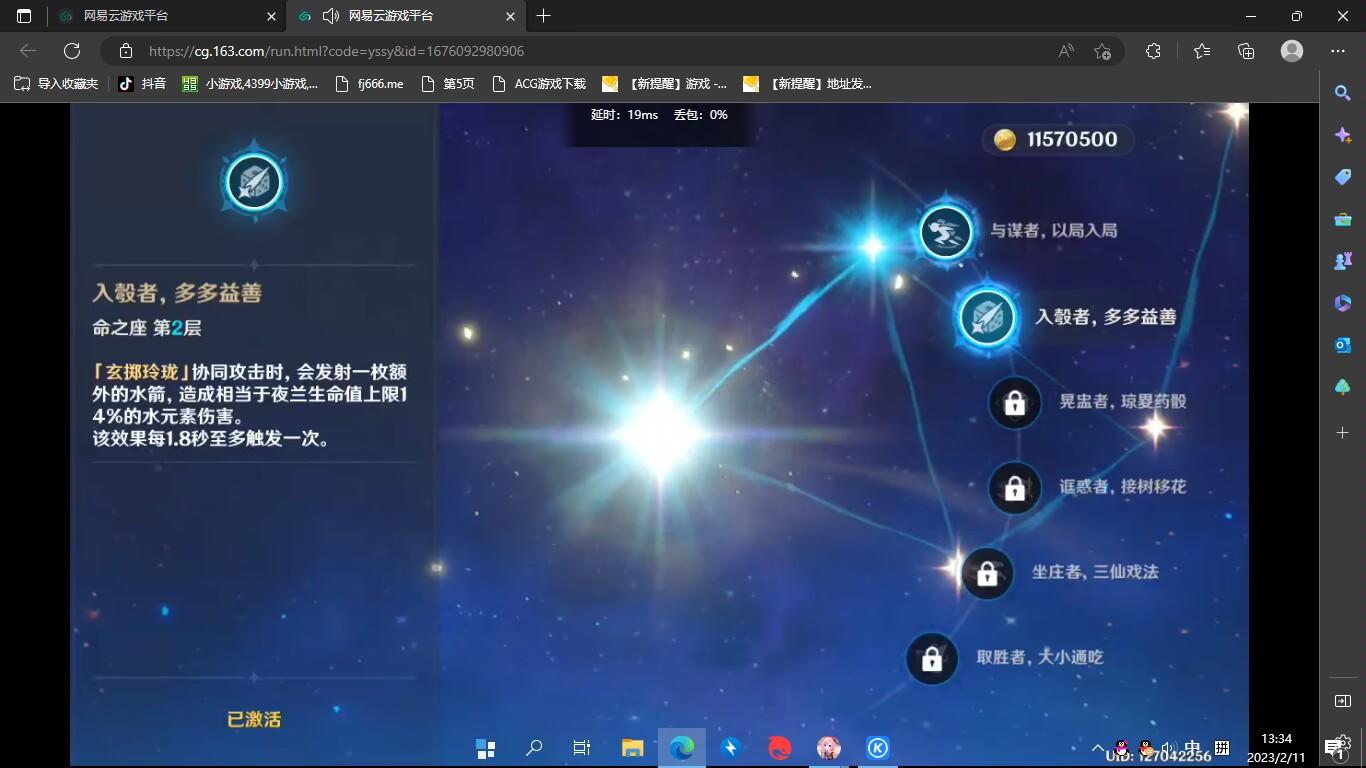This screenshot has width=1366, height=768.
Task: Open the 小游戏,4399小游戏 bookmark
Action: [250, 84]
